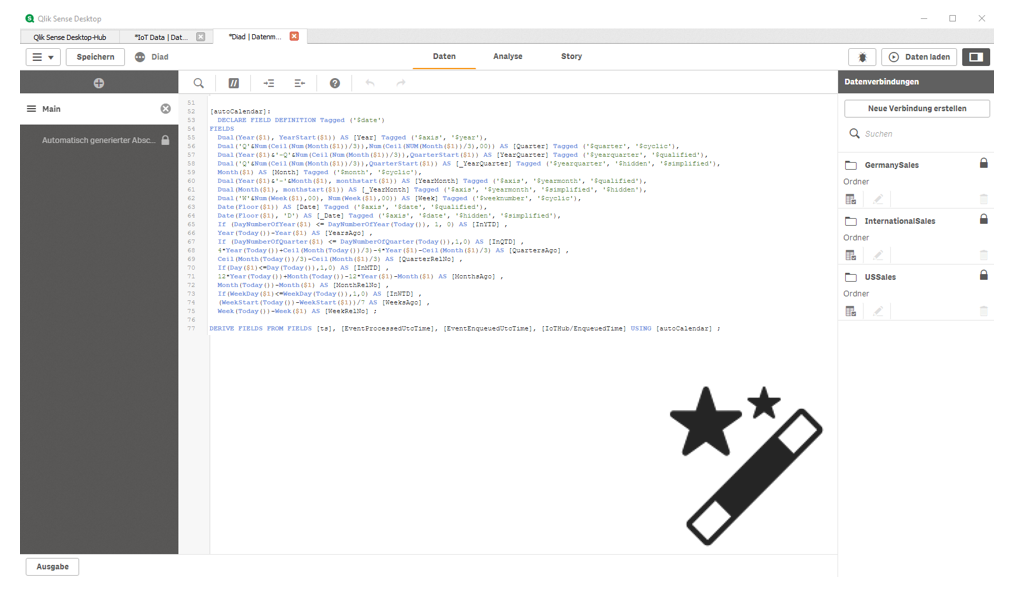Click edit pencil icon under USSales
1016x595 pixels.
click(x=878, y=311)
